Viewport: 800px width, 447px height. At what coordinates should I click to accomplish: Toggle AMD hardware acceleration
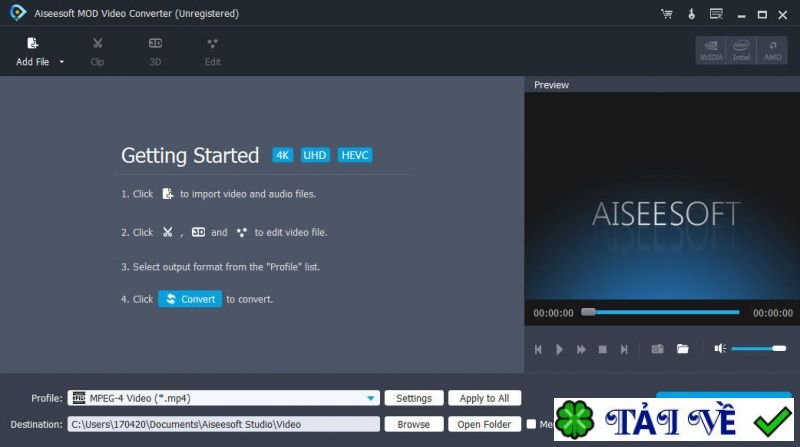click(772, 50)
